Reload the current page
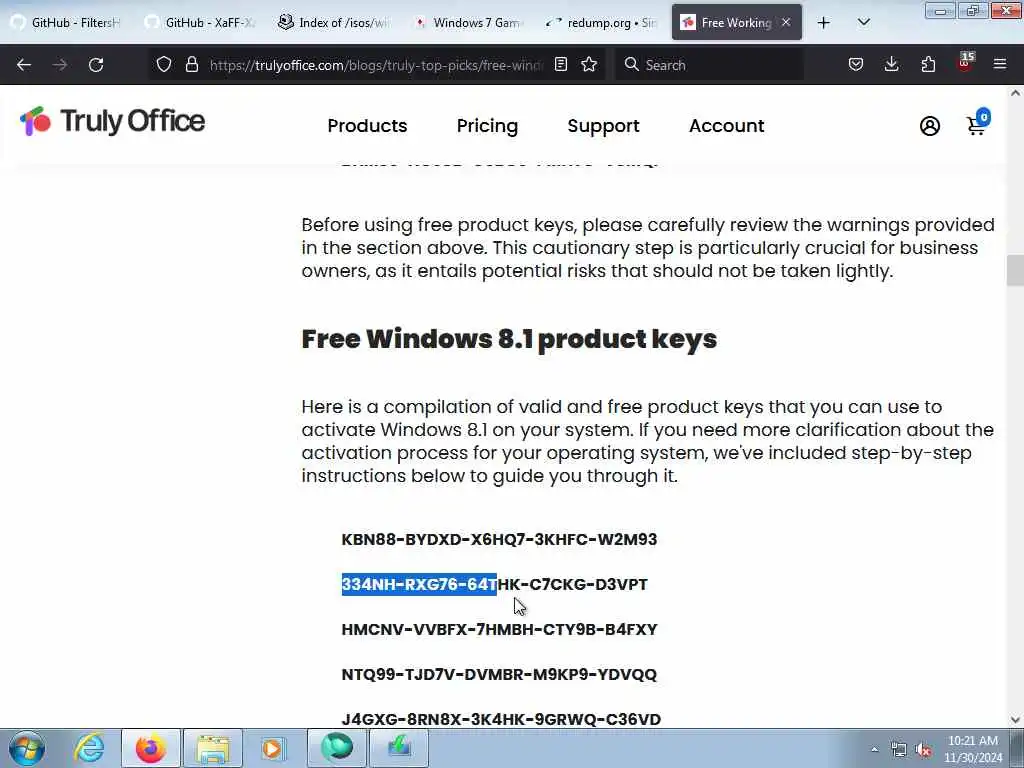1024x768 pixels. pos(96,65)
